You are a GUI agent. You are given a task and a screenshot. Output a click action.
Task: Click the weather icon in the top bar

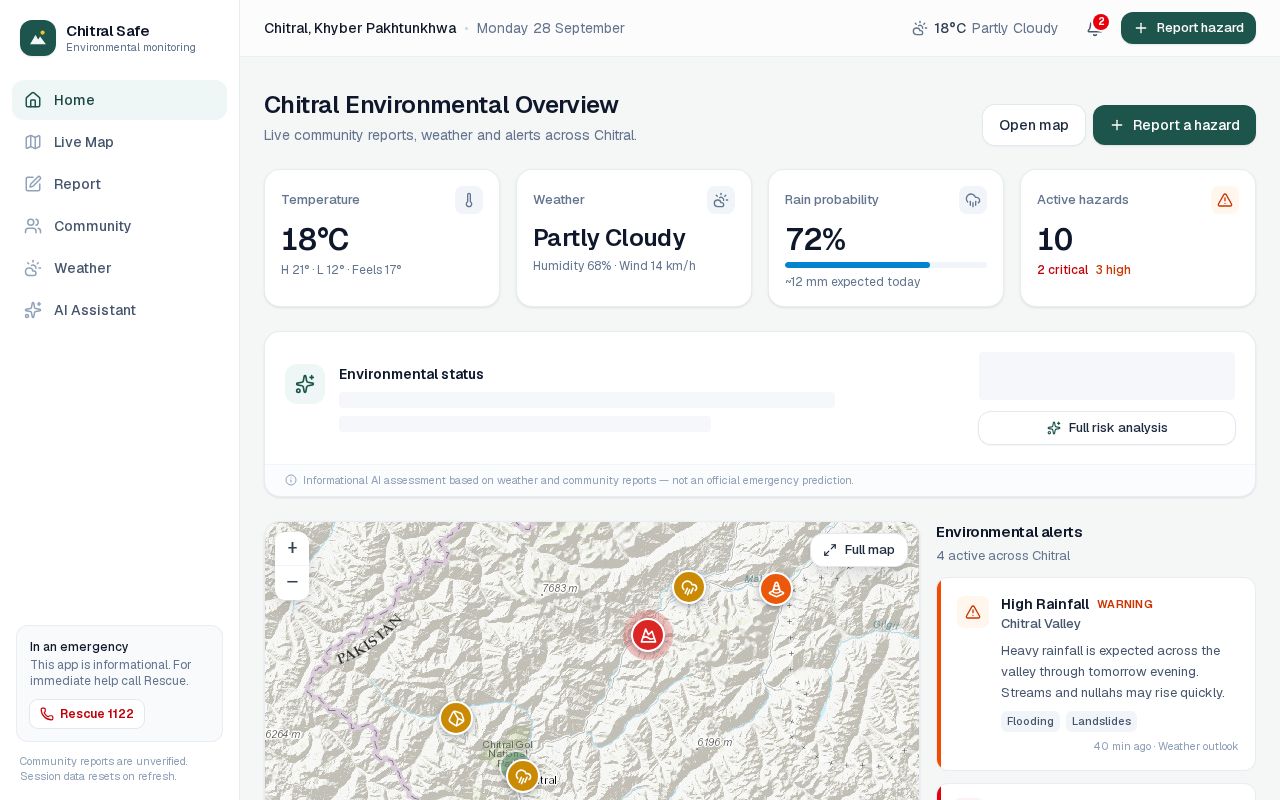click(x=920, y=28)
